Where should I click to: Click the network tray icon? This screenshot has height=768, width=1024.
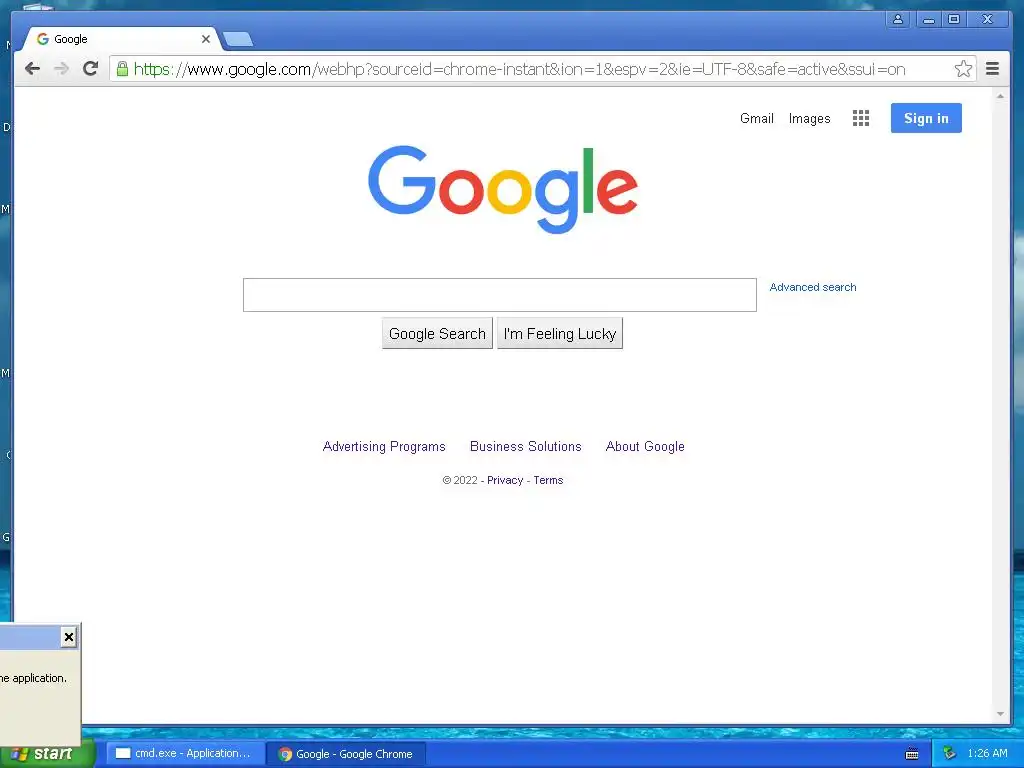[x=949, y=754]
